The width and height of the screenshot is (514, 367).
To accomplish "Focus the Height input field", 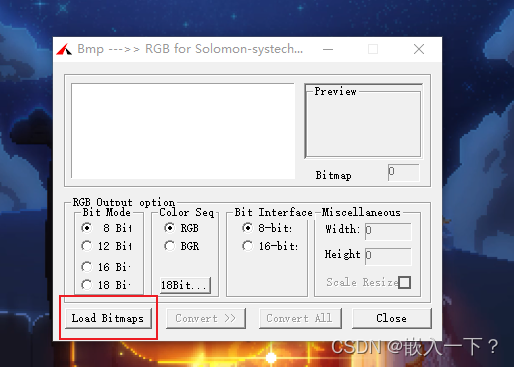I will (388, 256).
